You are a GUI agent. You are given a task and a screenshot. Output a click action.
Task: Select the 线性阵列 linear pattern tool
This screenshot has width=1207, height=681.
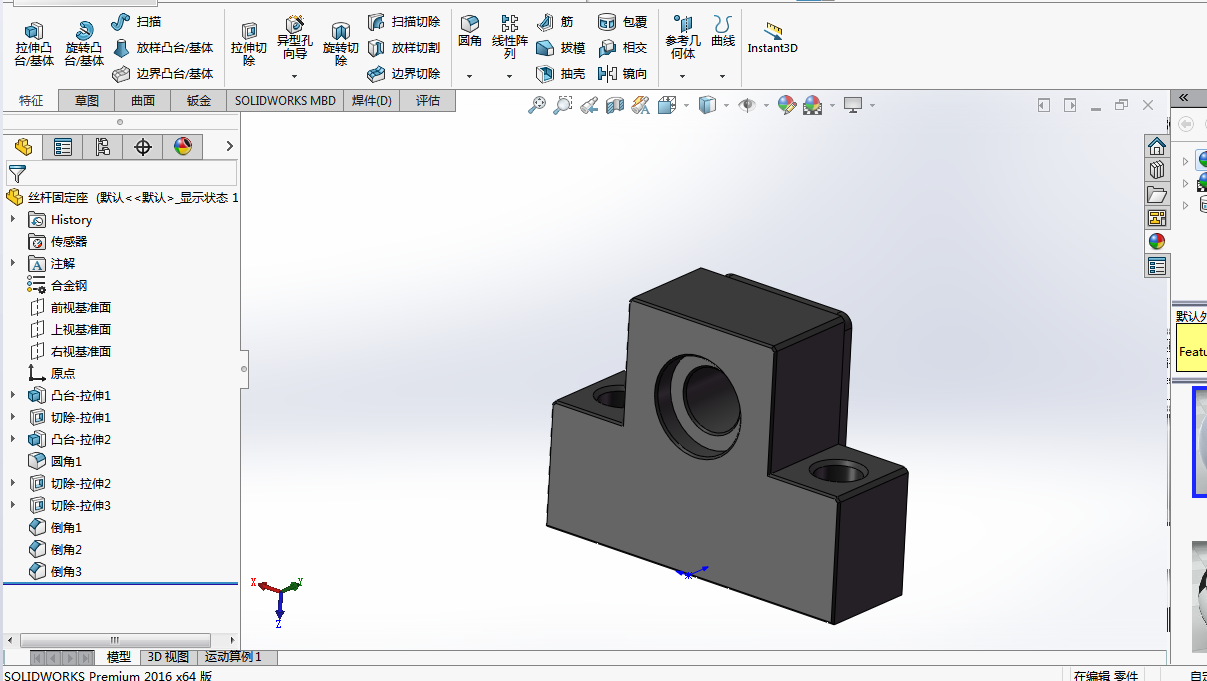click(x=509, y=39)
